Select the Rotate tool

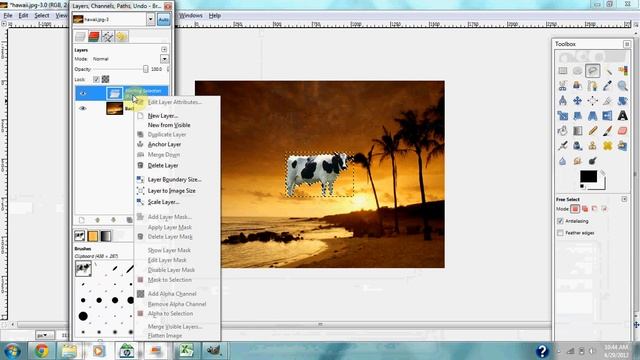tap(622, 101)
